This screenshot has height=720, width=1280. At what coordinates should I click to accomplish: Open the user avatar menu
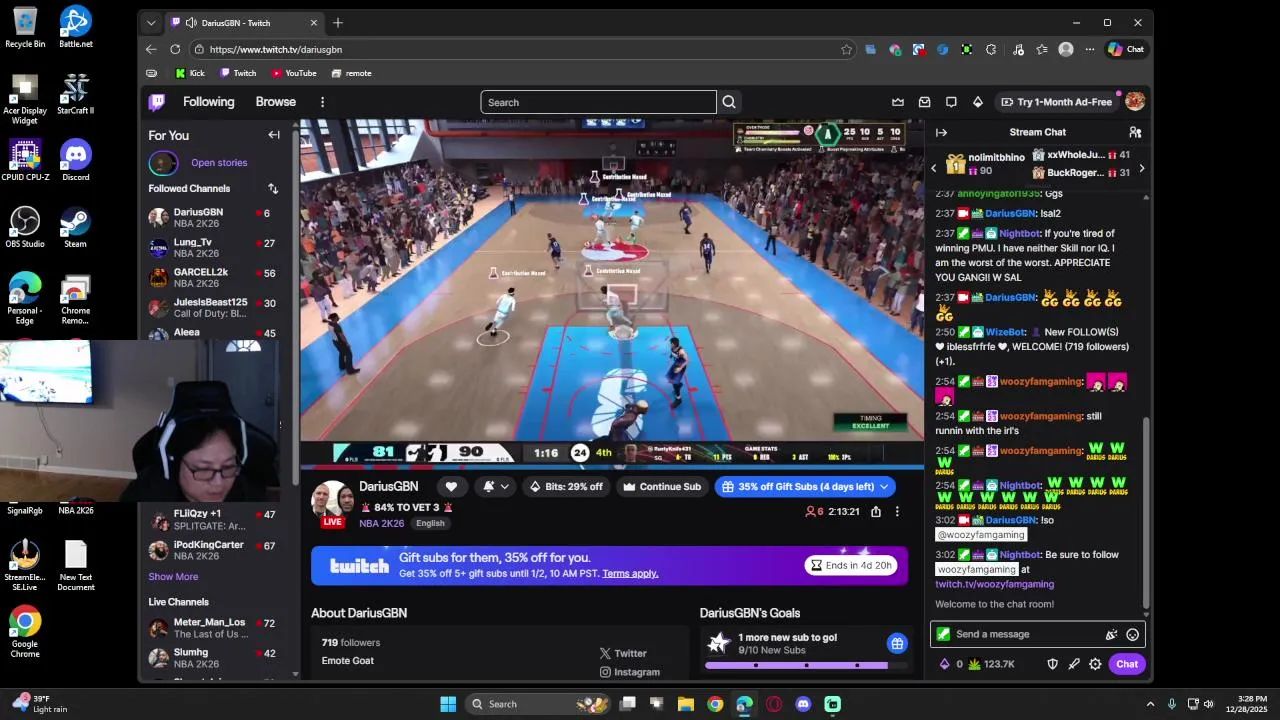[1135, 102]
